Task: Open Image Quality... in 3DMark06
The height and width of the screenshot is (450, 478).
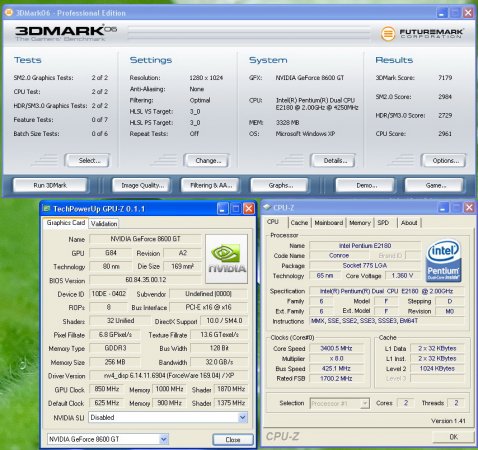Action: tap(142, 185)
